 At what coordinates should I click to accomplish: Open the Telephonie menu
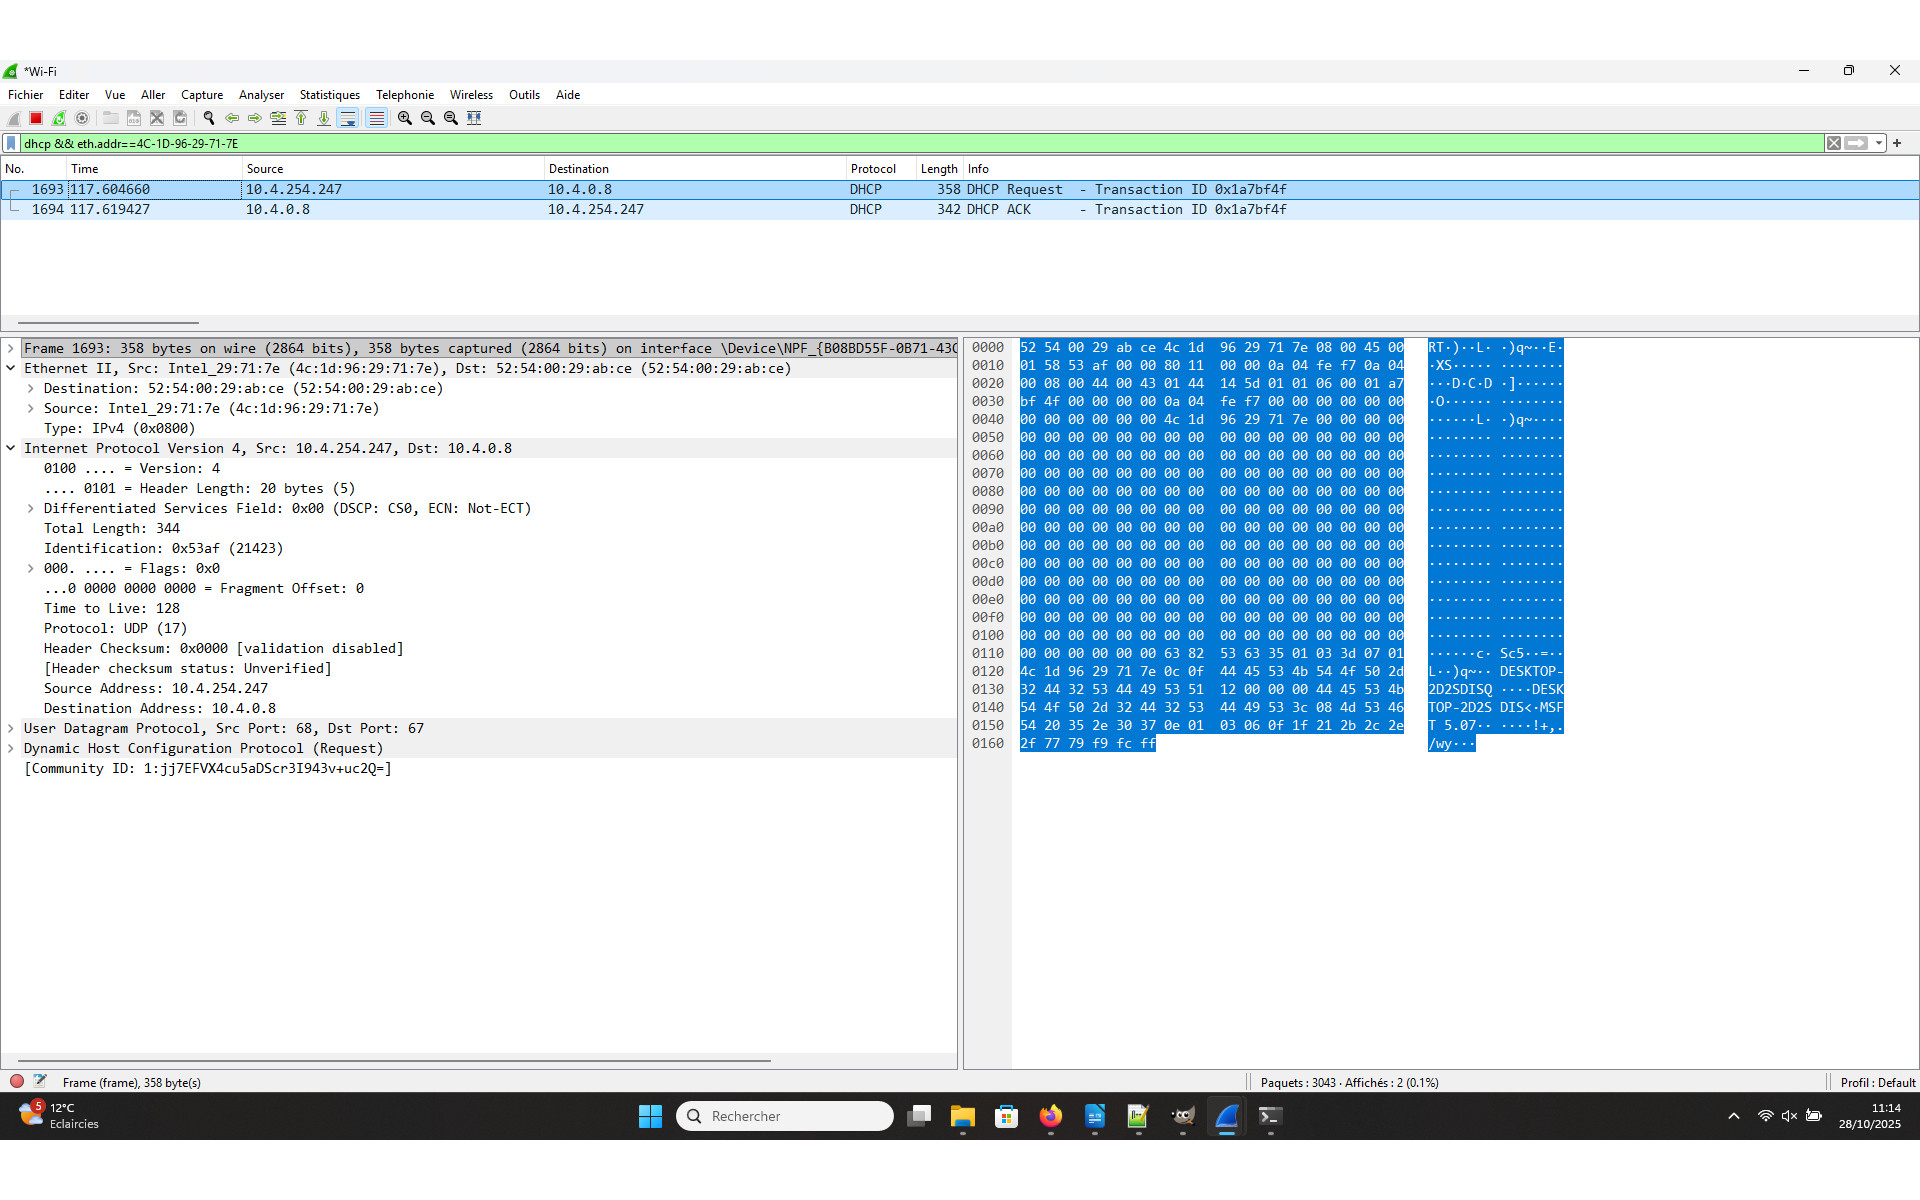(404, 94)
